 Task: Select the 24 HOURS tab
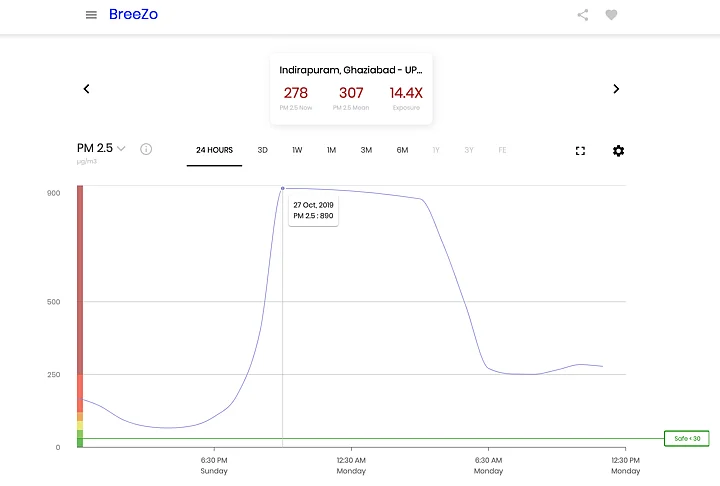(214, 150)
